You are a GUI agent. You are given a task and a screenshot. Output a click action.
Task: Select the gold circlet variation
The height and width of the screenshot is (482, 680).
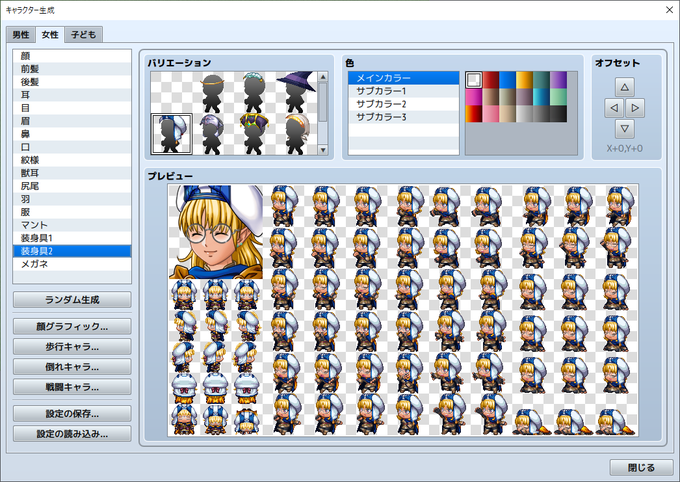point(213,92)
